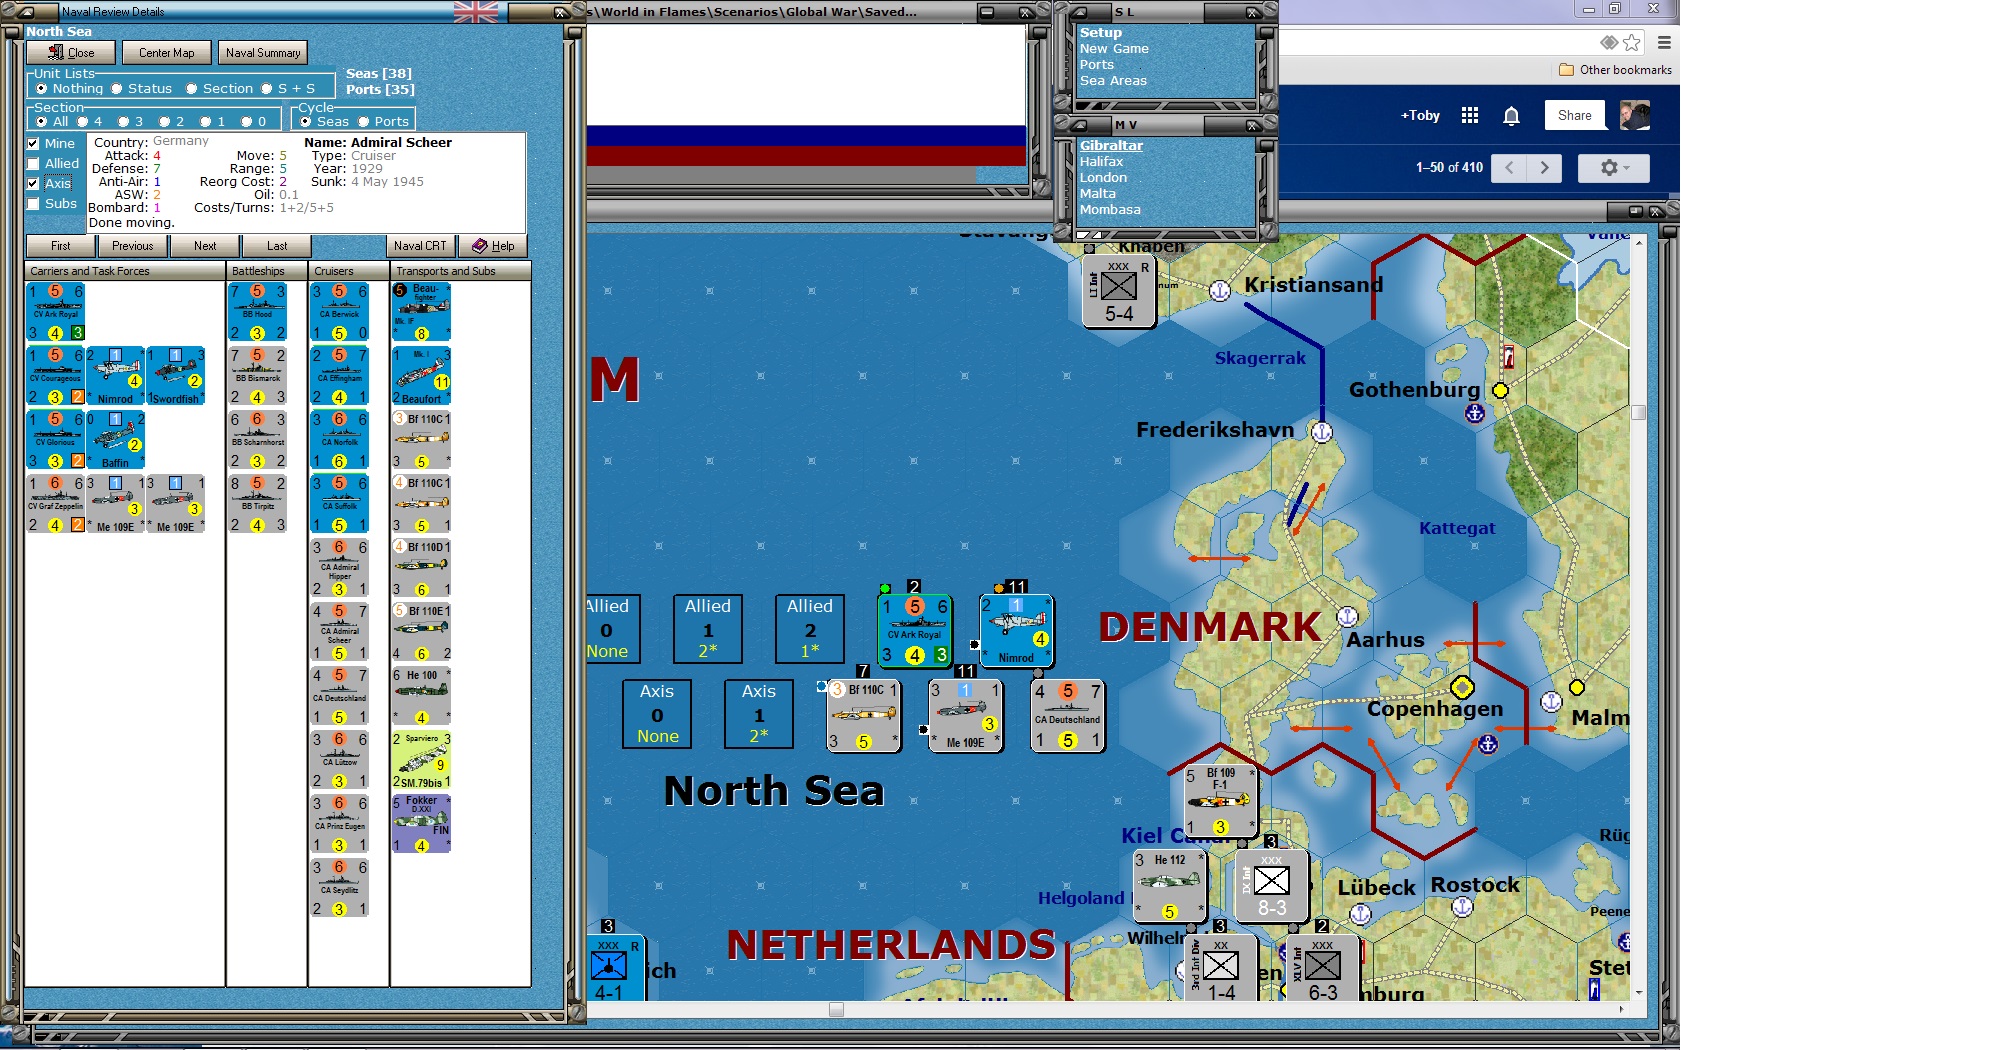Open the browser settings gear dropdown

click(1613, 168)
